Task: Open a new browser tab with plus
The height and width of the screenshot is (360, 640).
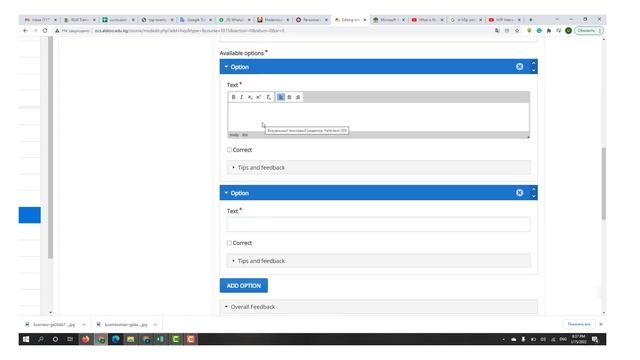Action: 531,20
